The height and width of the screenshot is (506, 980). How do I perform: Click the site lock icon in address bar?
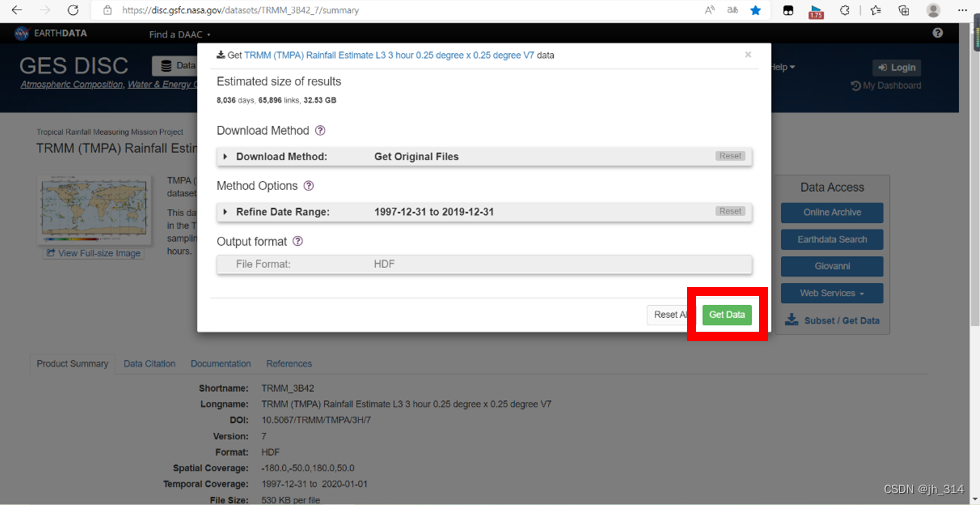(108, 11)
